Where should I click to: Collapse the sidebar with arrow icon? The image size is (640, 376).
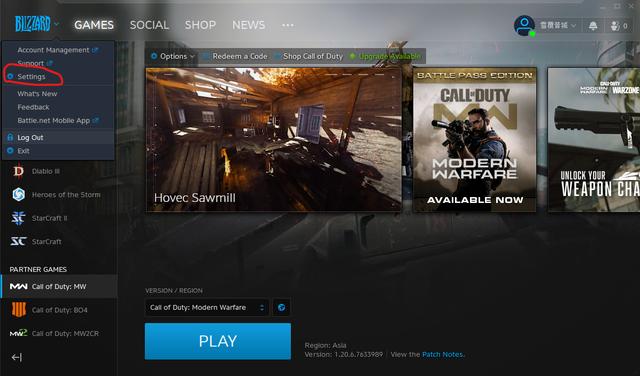[x=17, y=357]
